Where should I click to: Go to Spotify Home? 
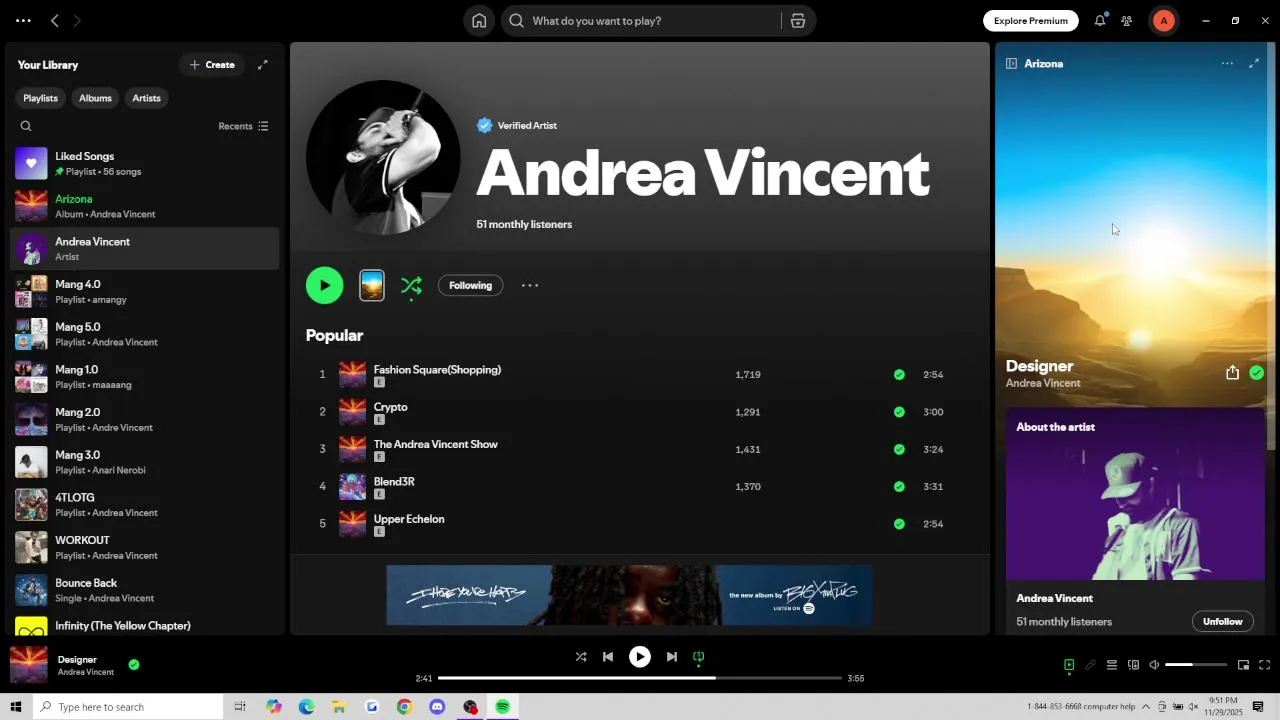tap(479, 21)
